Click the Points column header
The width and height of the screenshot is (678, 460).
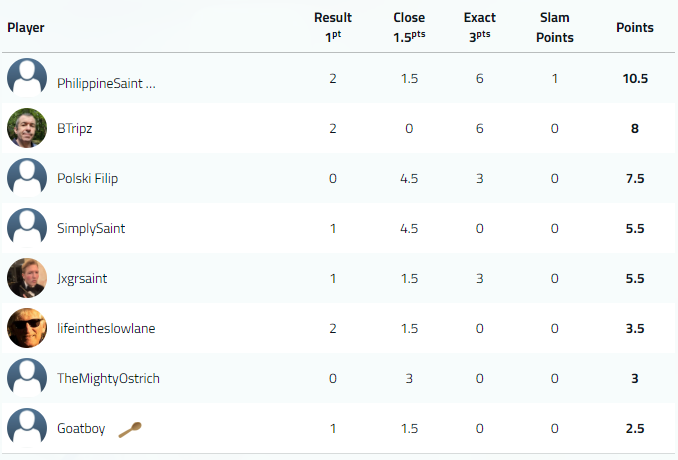coord(634,27)
